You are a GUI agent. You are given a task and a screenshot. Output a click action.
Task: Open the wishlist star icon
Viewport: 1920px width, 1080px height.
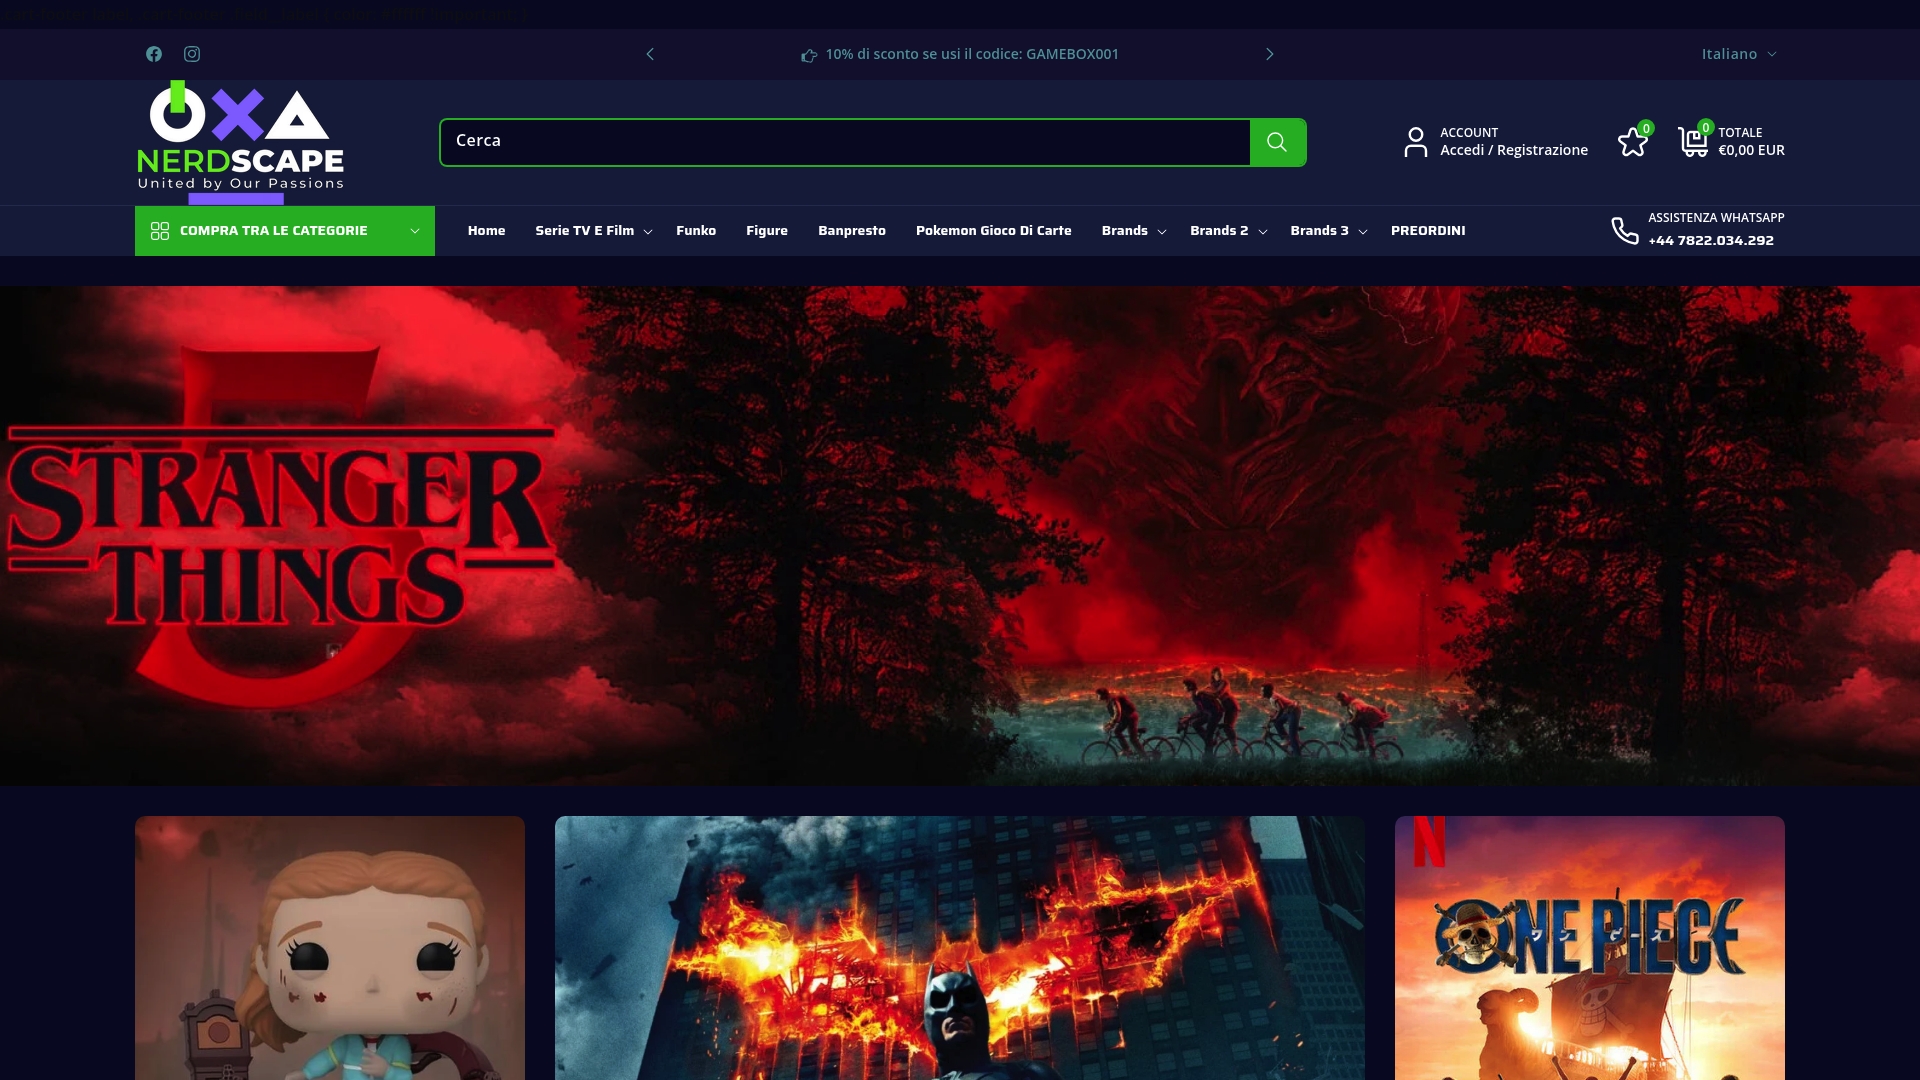[1632, 142]
